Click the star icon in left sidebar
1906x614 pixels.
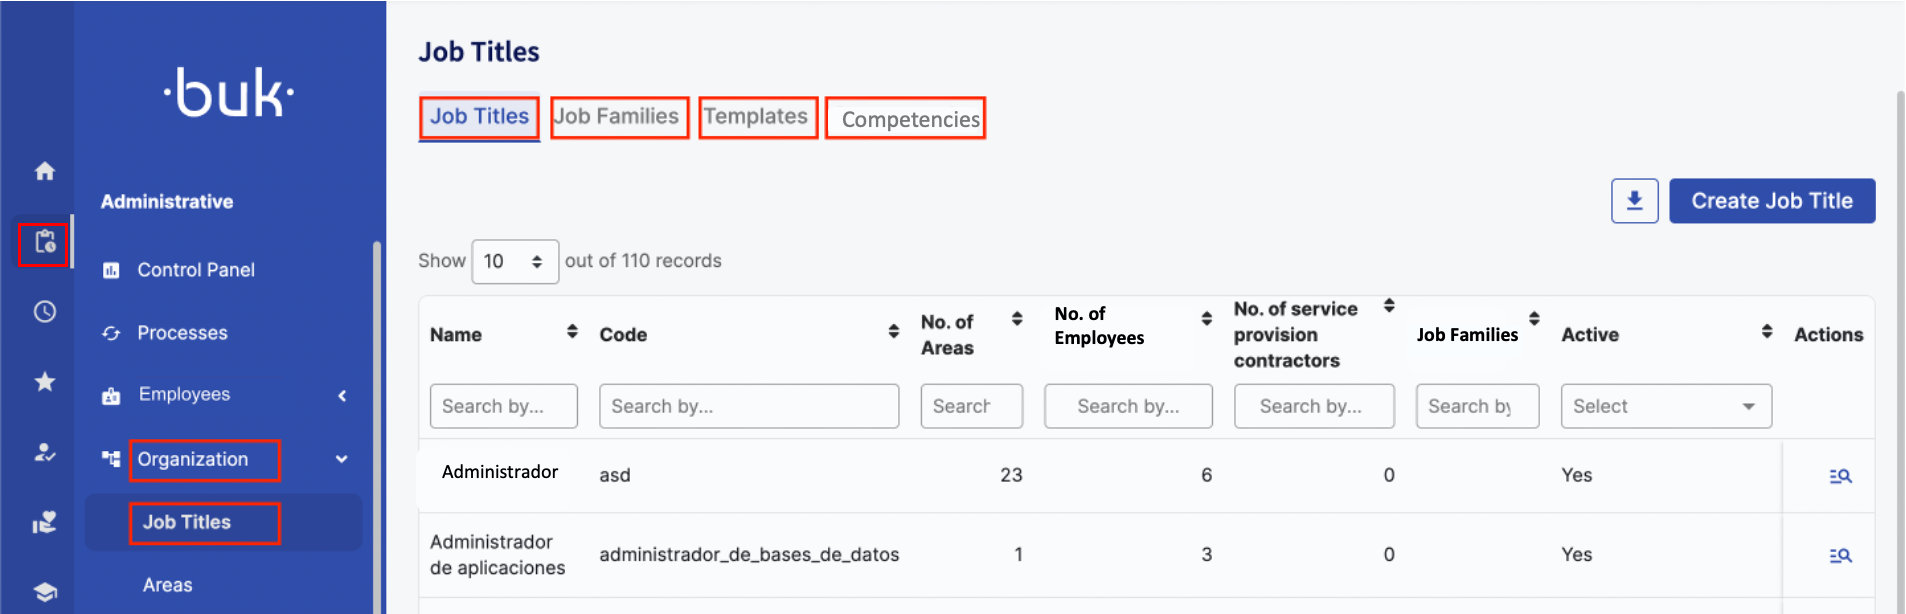pos(44,381)
